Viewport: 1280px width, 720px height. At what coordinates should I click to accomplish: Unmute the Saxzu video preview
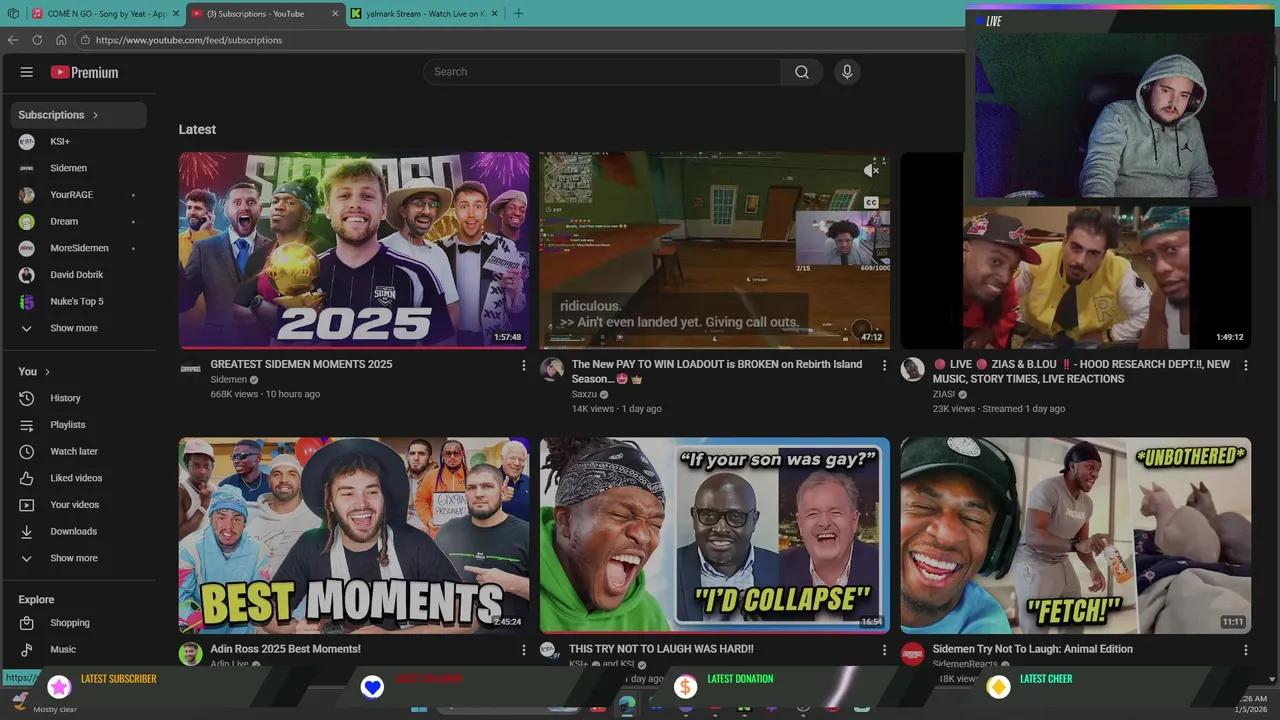click(x=871, y=171)
